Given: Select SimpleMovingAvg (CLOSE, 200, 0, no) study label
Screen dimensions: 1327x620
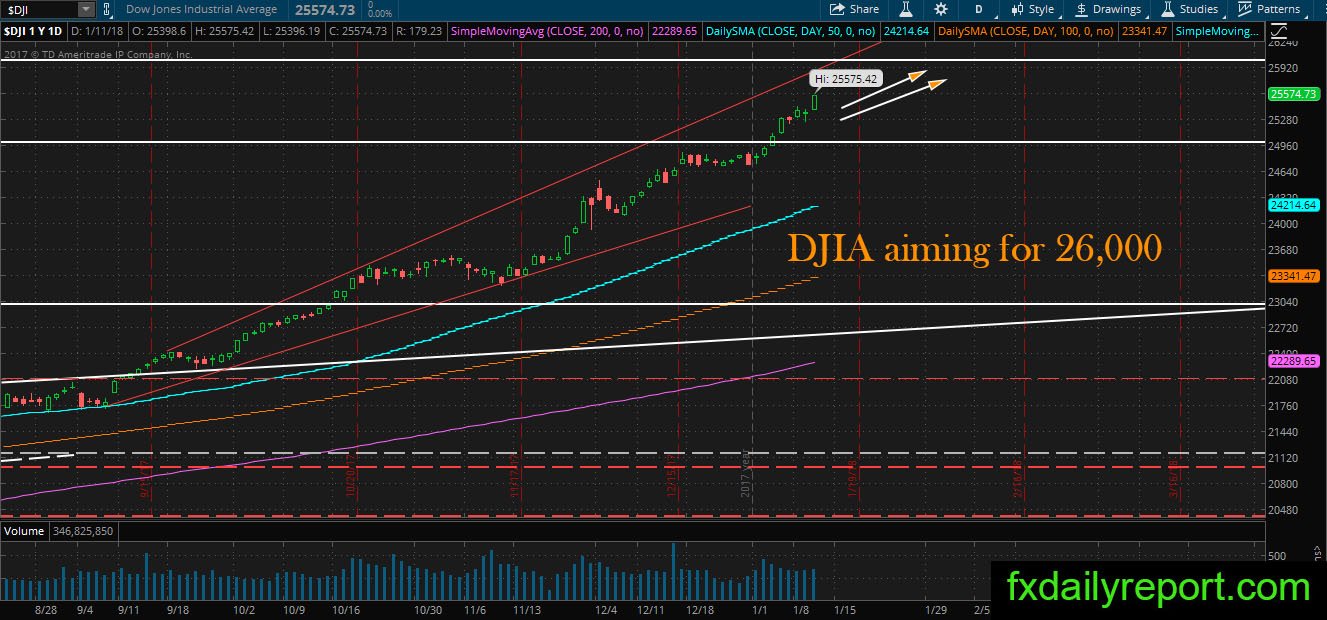Looking at the screenshot, I should click(x=546, y=32).
